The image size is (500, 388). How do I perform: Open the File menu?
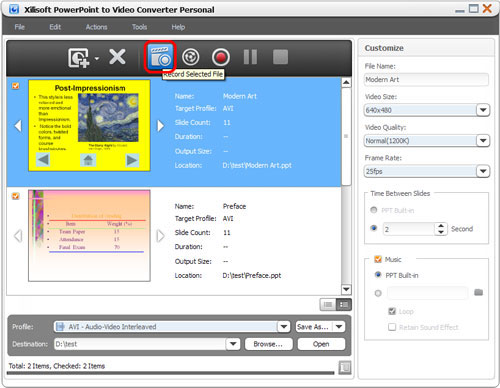click(x=20, y=27)
